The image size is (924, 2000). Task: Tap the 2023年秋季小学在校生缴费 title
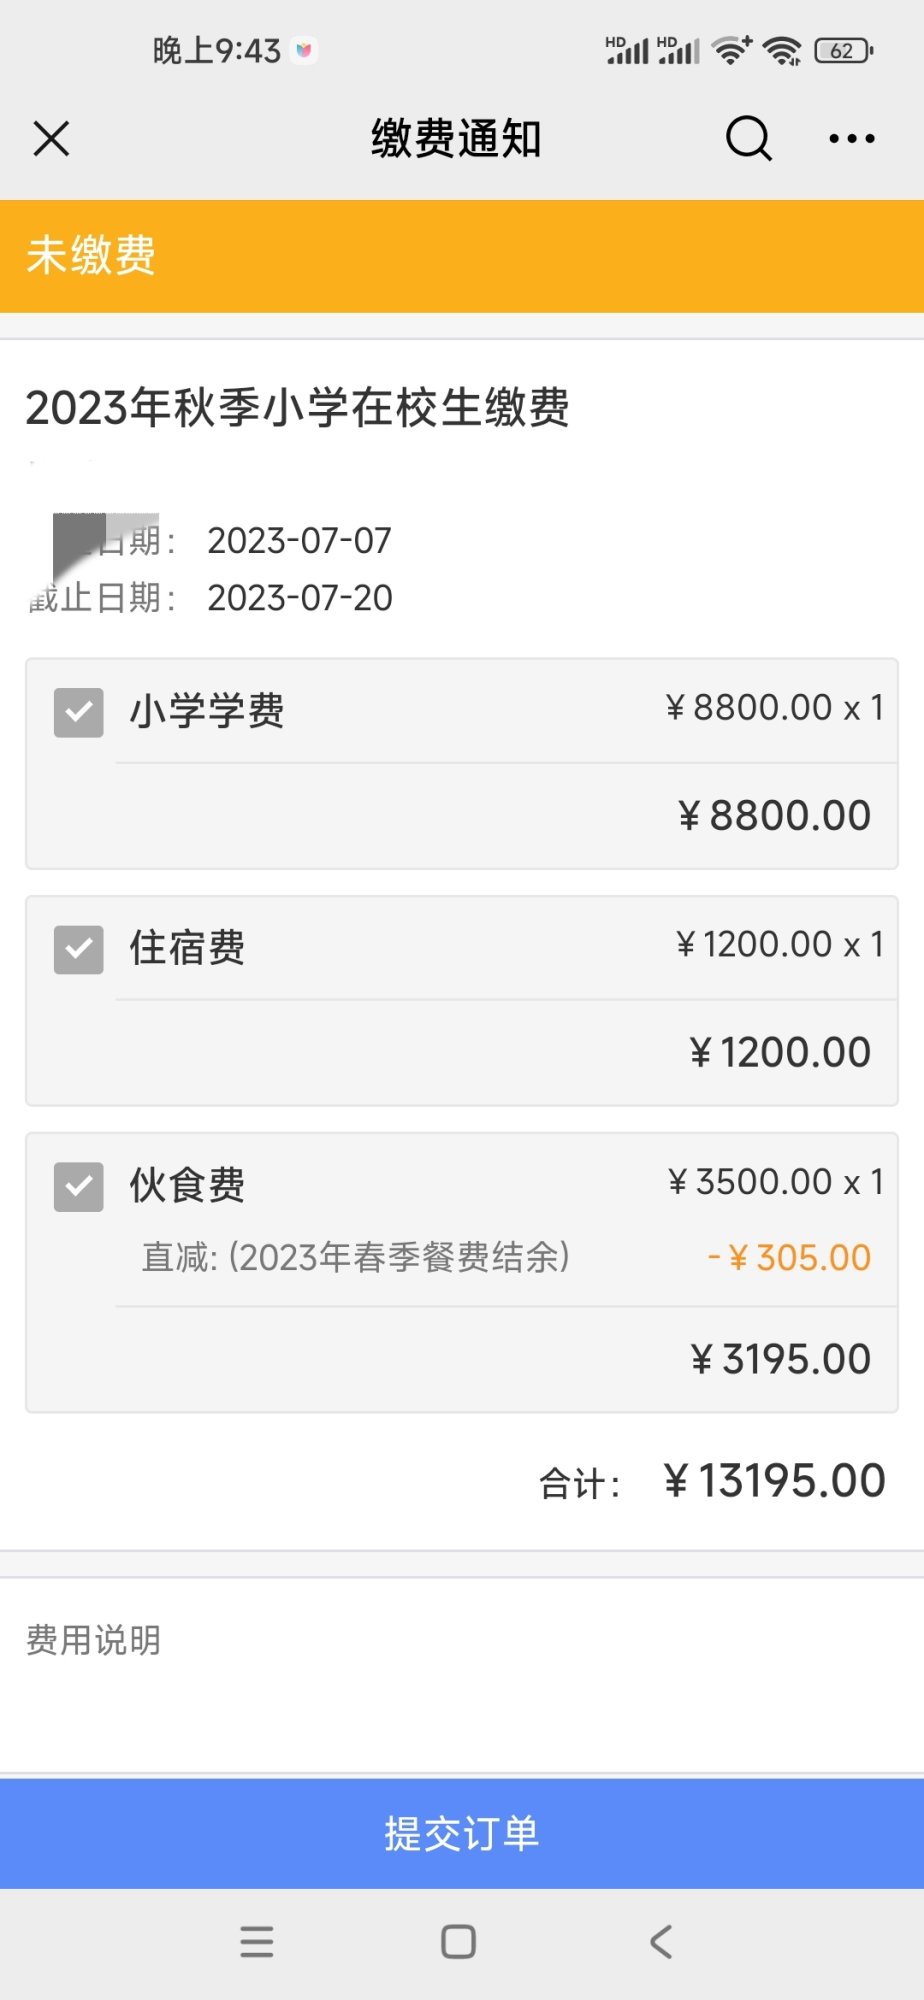click(298, 408)
